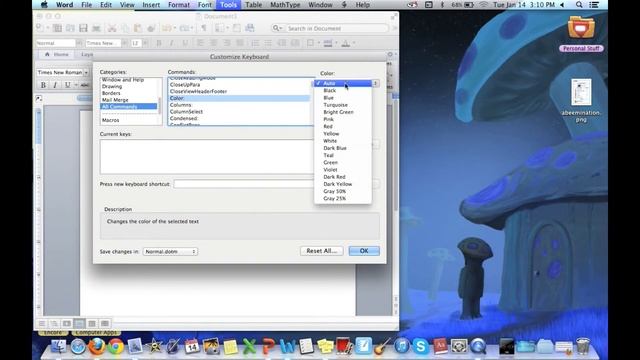This screenshot has height=360, width=640.
Task: Open Spotlight search magnifier in menu bar
Action: pos(579,5)
